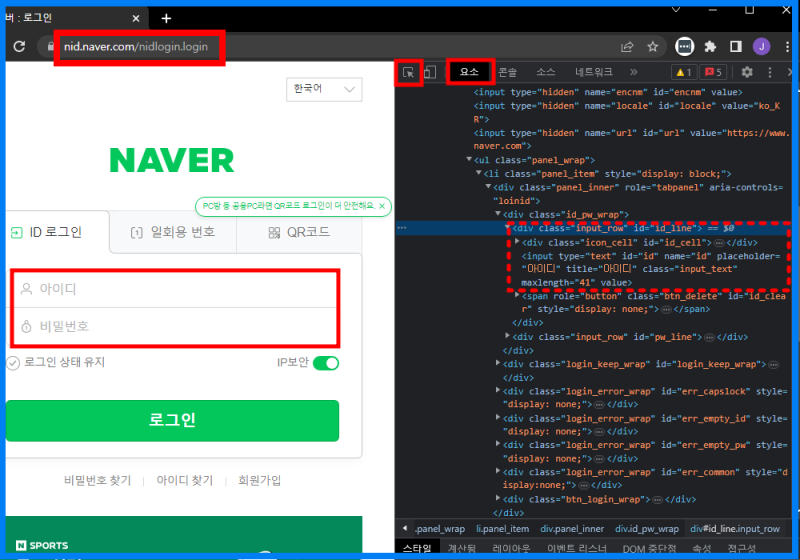Close the 로그인 browser tab
Viewport: 800px width, 560px height.
(136, 18)
